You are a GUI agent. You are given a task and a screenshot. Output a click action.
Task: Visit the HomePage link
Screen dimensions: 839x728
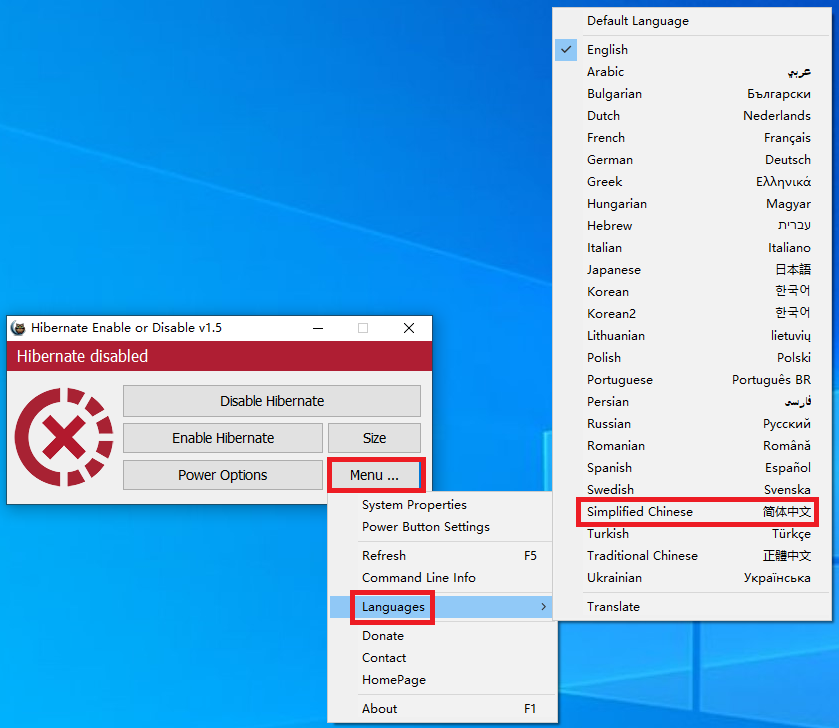394,679
